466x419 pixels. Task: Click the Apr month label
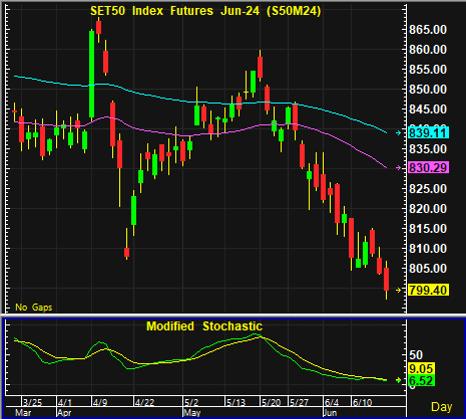64,413
